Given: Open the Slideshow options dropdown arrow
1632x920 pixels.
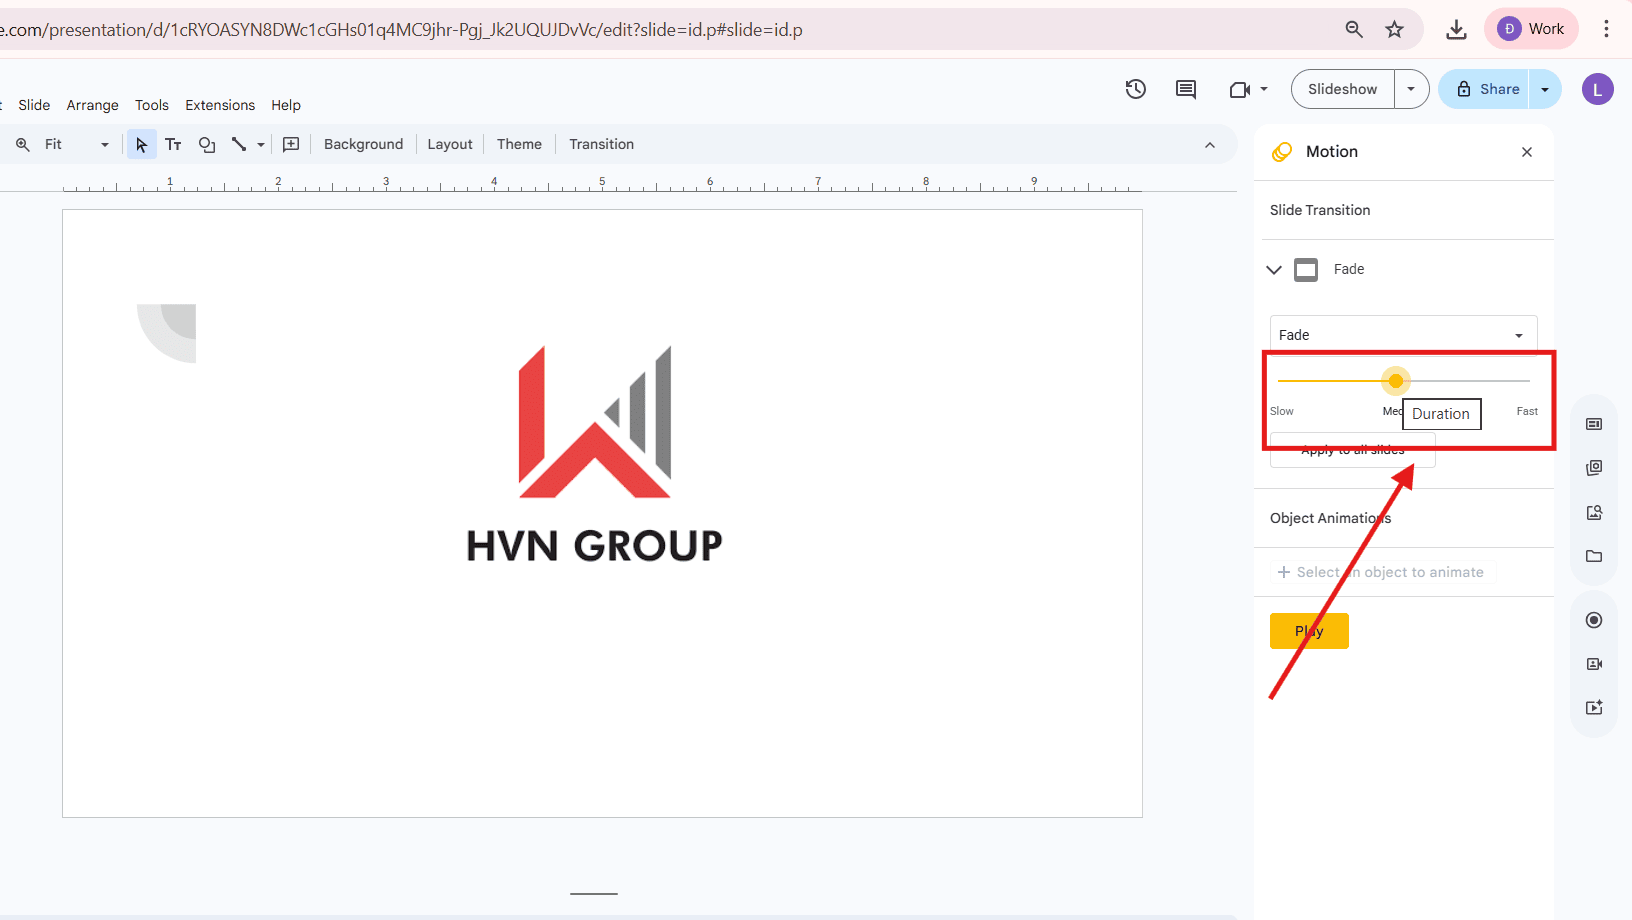Looking at the screenshot, I should [x=1411, y=89].
